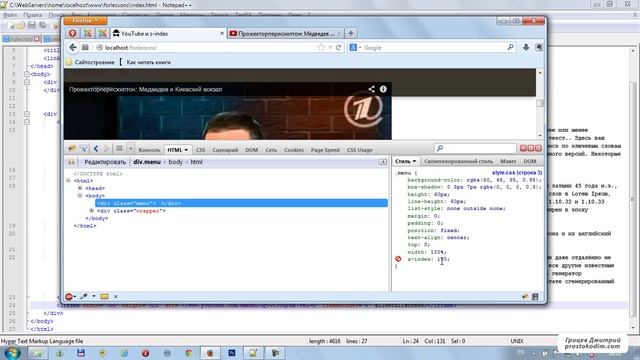This screenshot has height=360, width=640.
Task: Click the red Firebug error icon at bottom
Action: coord(69,296)
